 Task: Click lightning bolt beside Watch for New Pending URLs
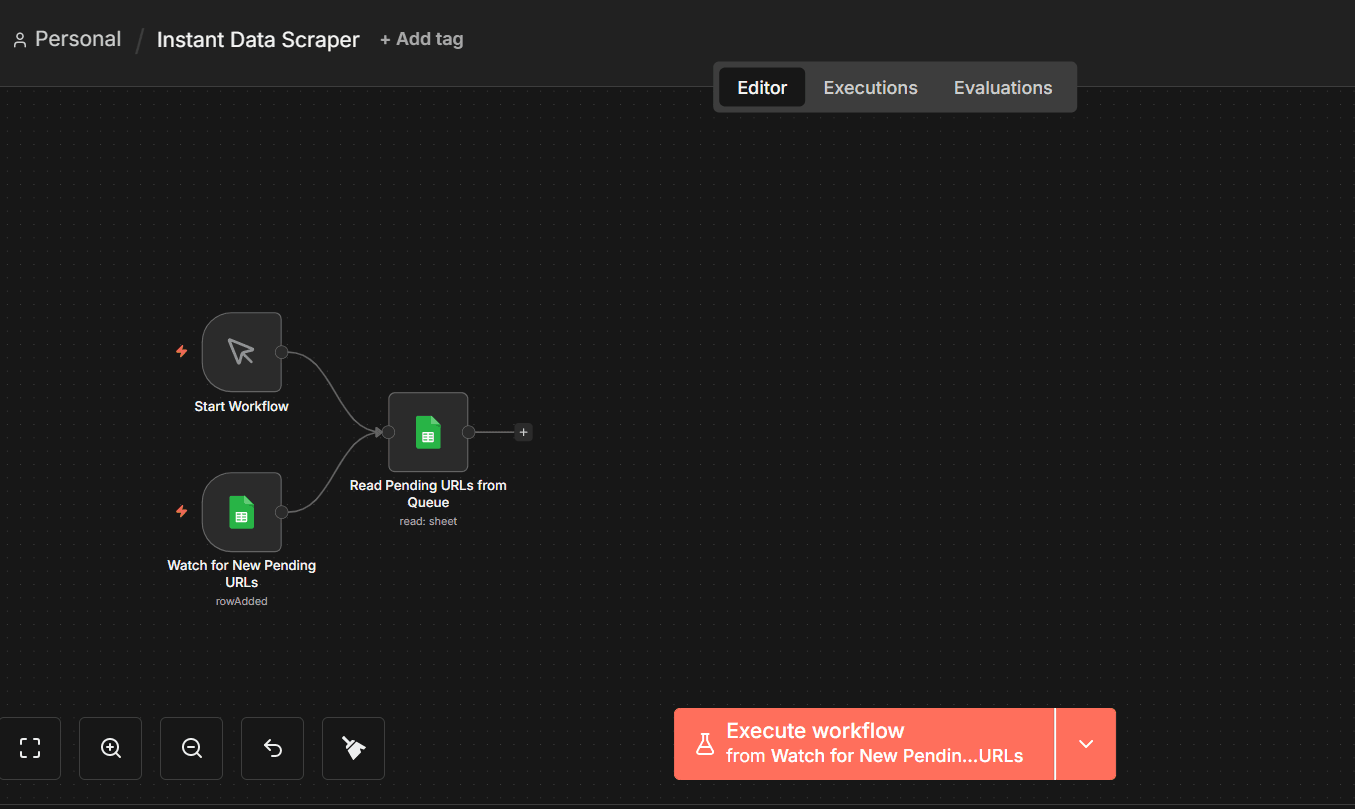[x=182, y=512]
